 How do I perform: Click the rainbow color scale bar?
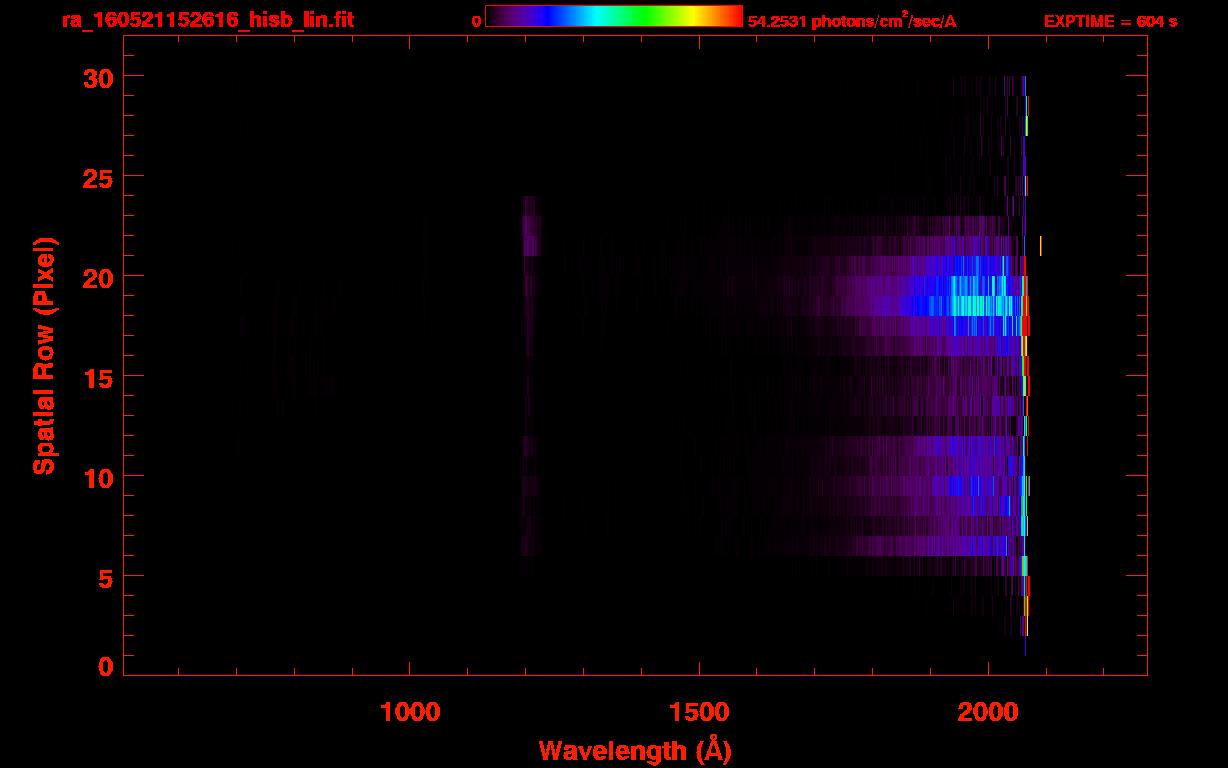click(x=614, y=16)
